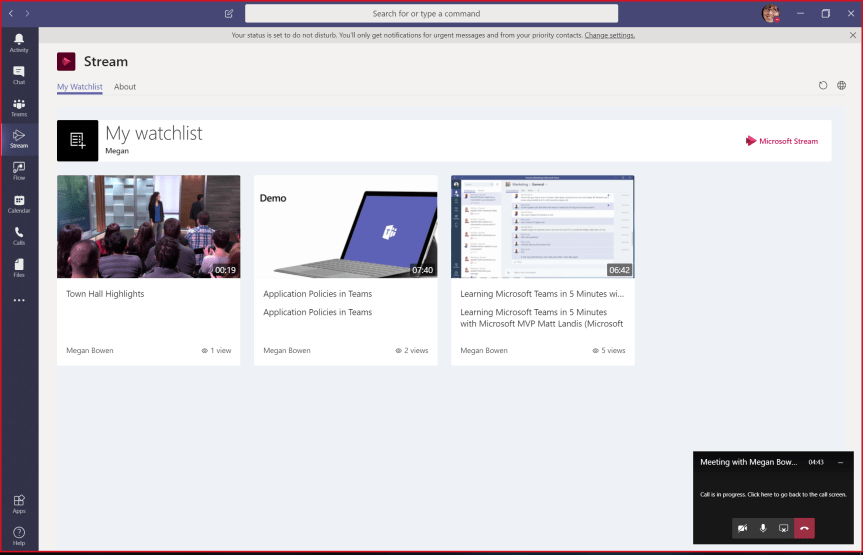
Task: Expand more apps with the ellipsis
Action: 19,300
